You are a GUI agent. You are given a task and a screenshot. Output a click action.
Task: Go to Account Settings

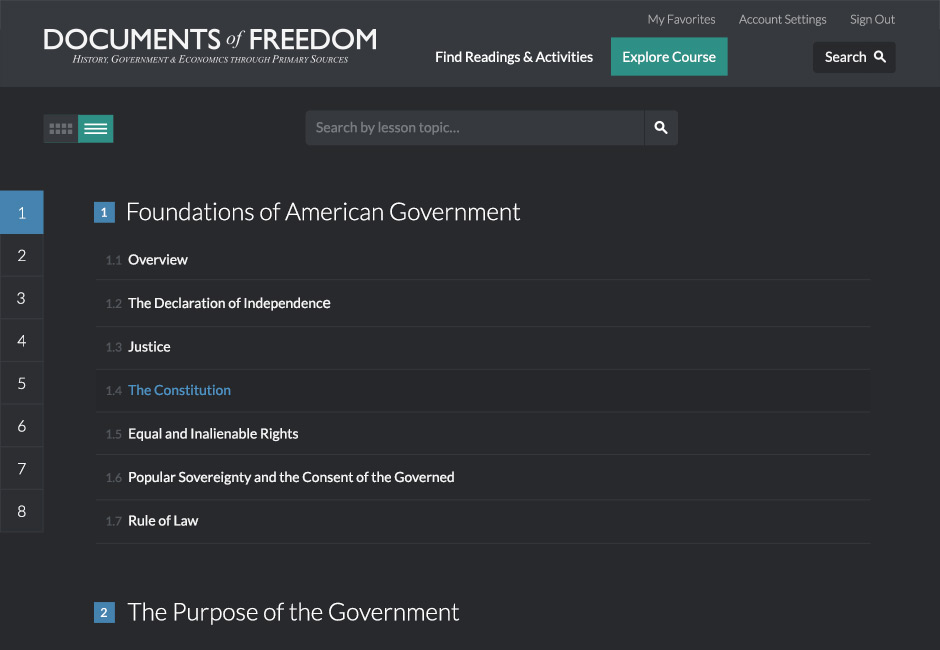click(782, 19)
